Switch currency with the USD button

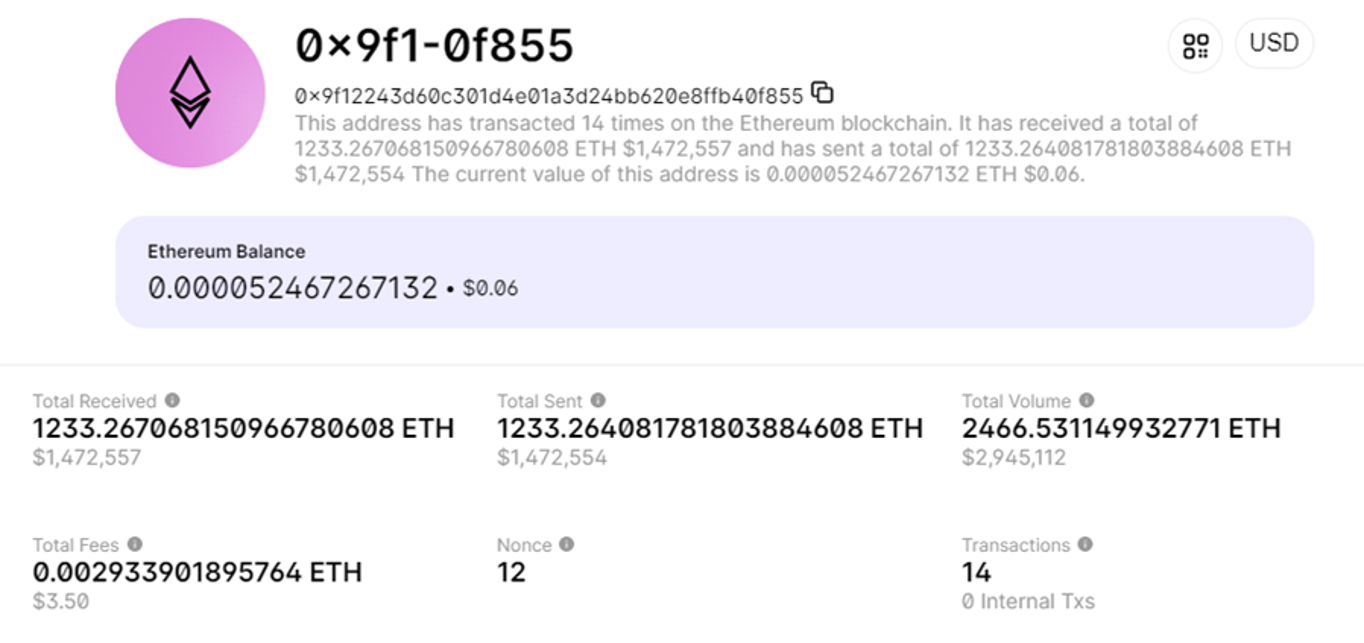1274,44
